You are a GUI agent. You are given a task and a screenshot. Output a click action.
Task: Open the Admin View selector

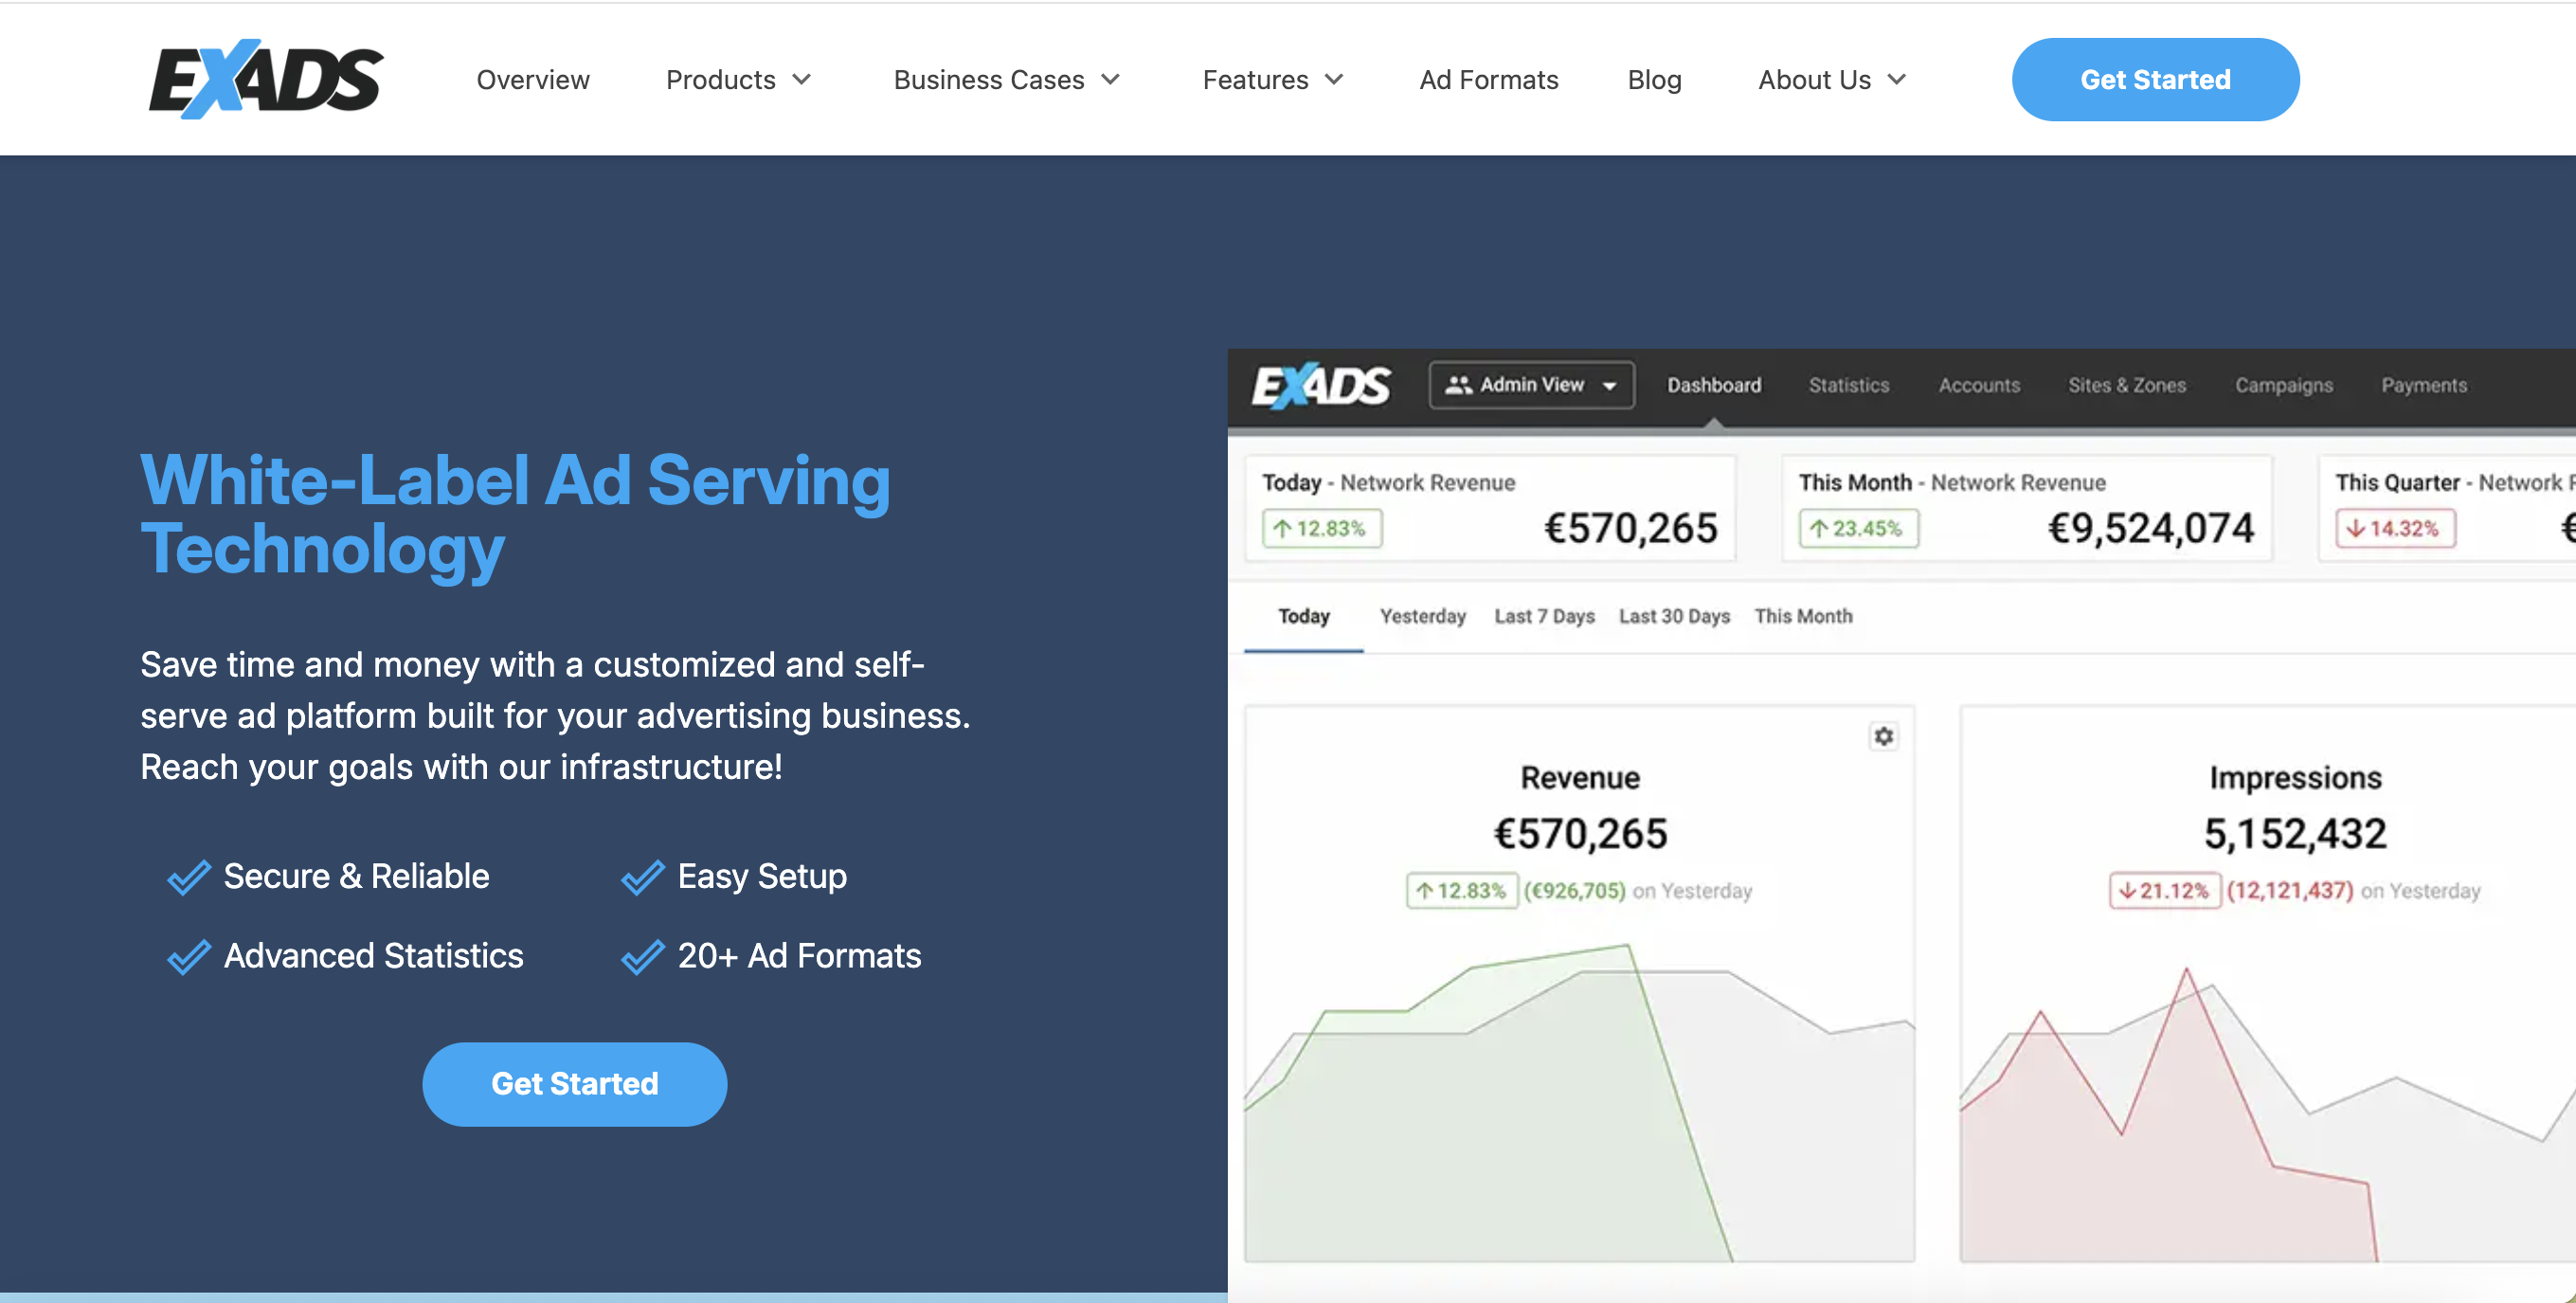tap(1531, 386)
